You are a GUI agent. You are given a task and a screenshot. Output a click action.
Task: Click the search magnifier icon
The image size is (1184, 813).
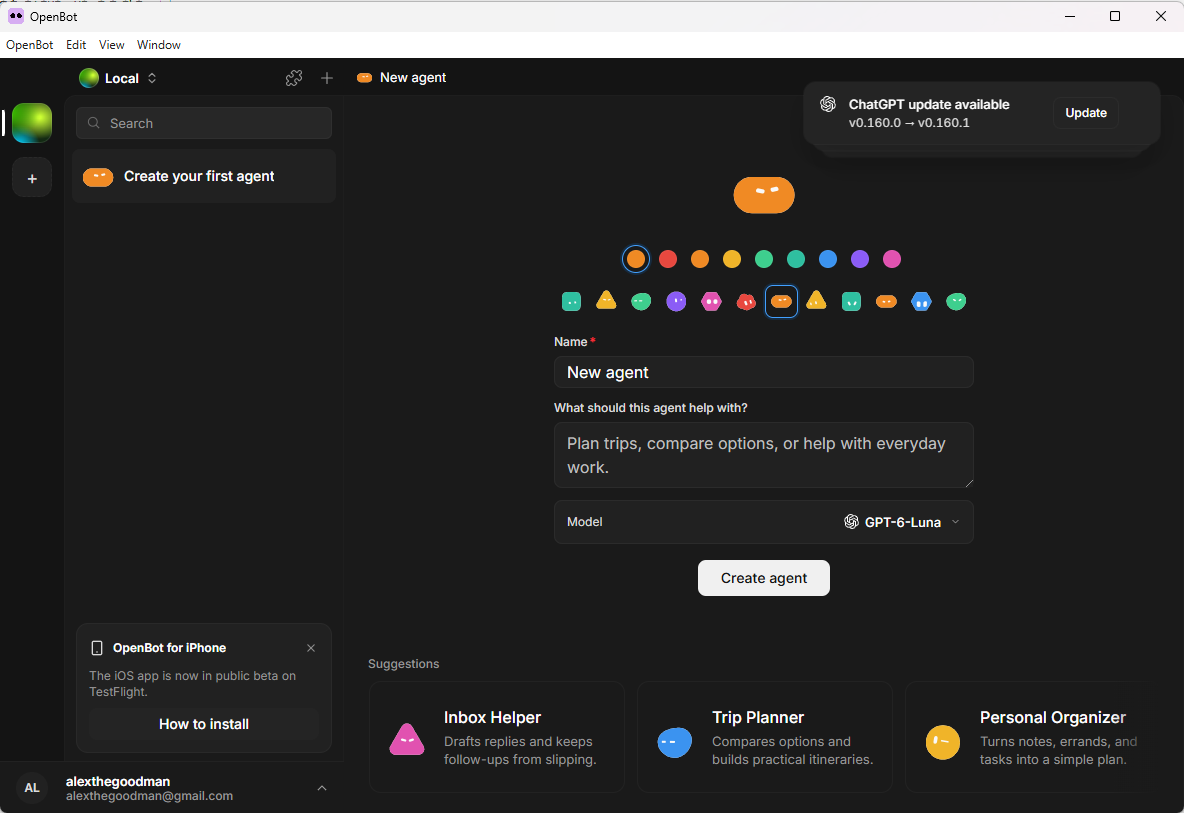pos(94,123)
